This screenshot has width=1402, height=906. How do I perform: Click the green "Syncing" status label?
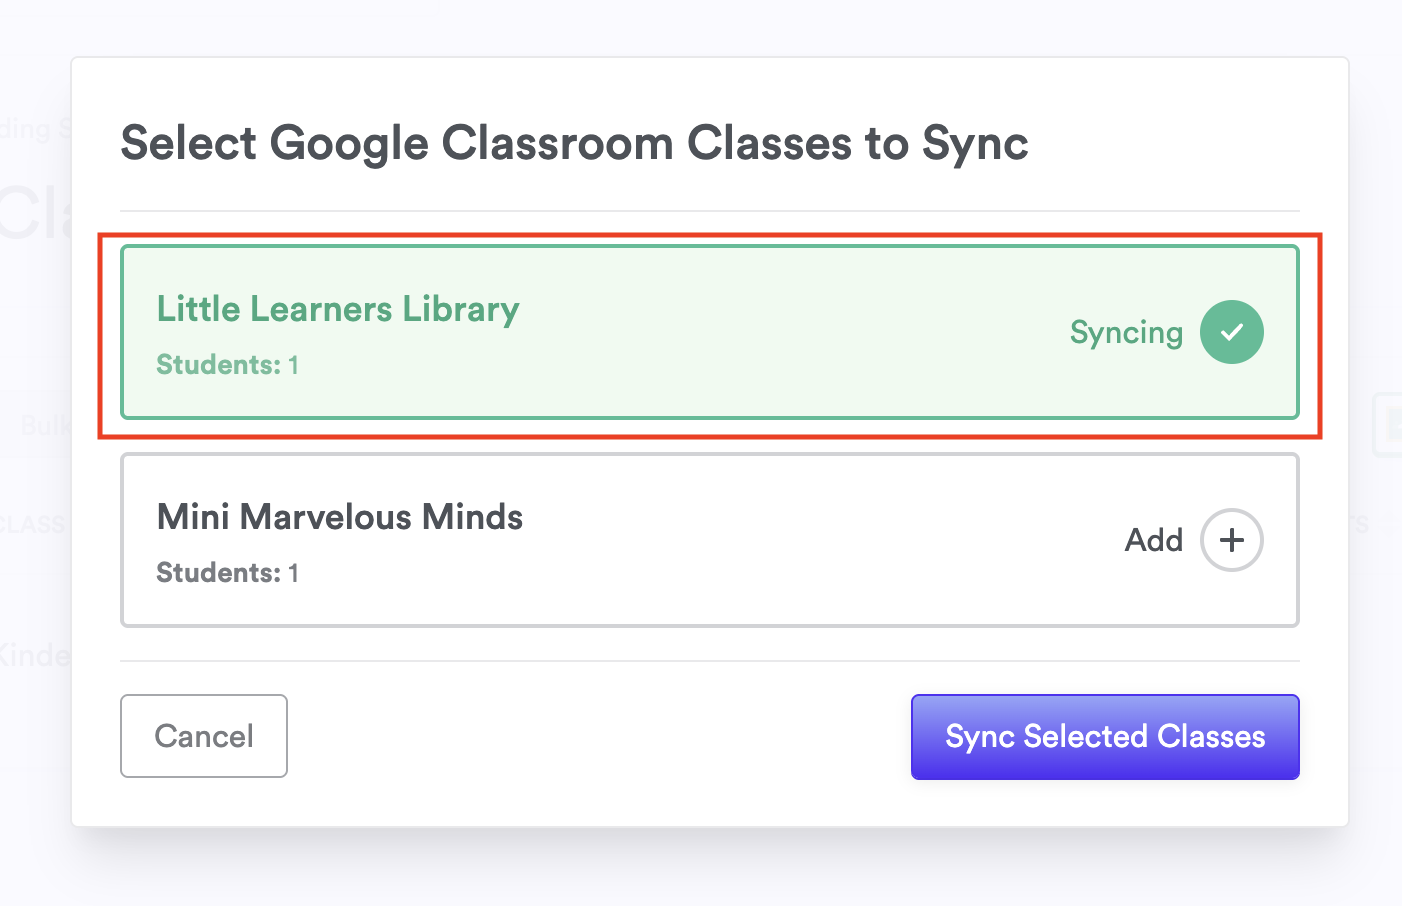point(1126,332)
